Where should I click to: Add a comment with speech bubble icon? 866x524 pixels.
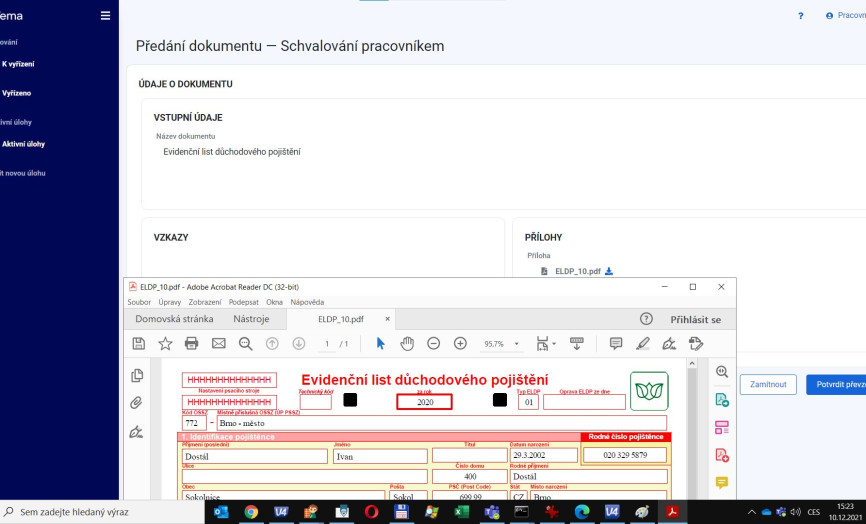point(616,343)
